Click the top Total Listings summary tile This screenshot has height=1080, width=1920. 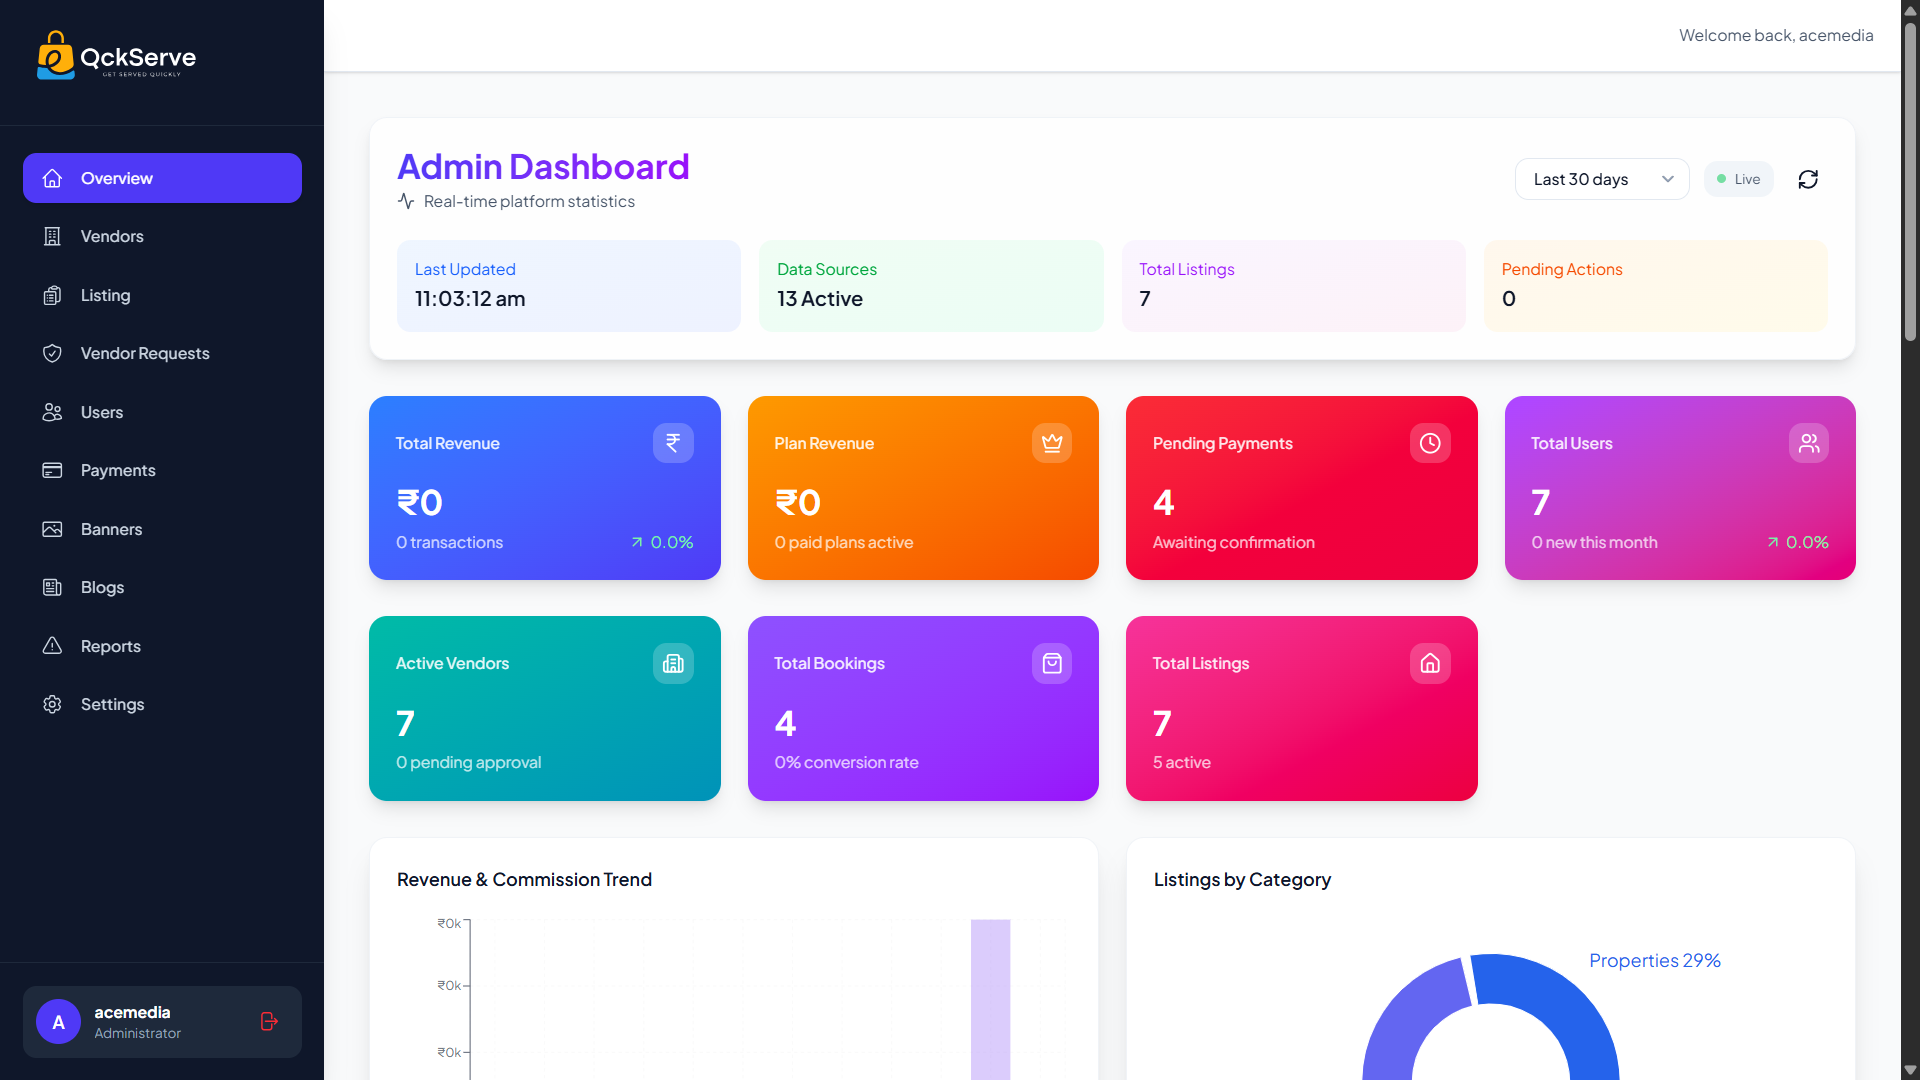1294,286
